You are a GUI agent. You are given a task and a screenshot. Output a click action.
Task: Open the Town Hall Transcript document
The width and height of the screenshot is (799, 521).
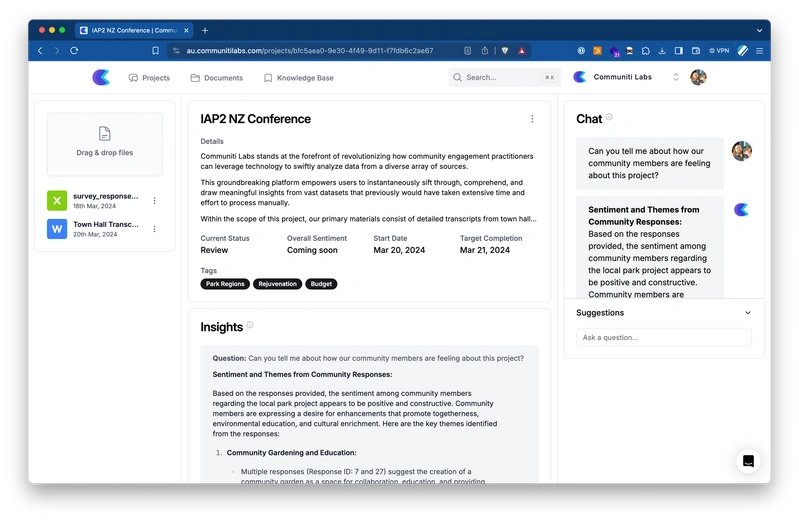(x=105, y=224)
